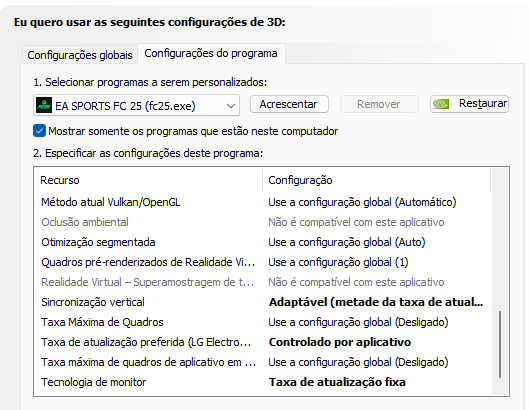
Task: Switch to Configurações globais tab
Action: tap(80, 55)
